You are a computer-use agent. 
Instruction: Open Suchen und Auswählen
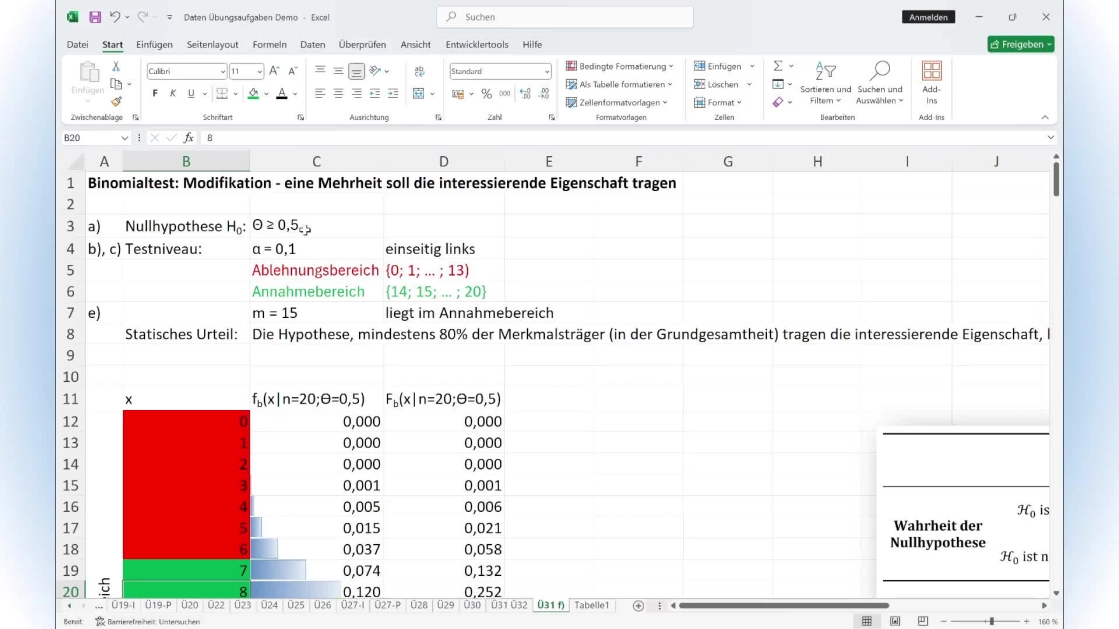(880, 83)
